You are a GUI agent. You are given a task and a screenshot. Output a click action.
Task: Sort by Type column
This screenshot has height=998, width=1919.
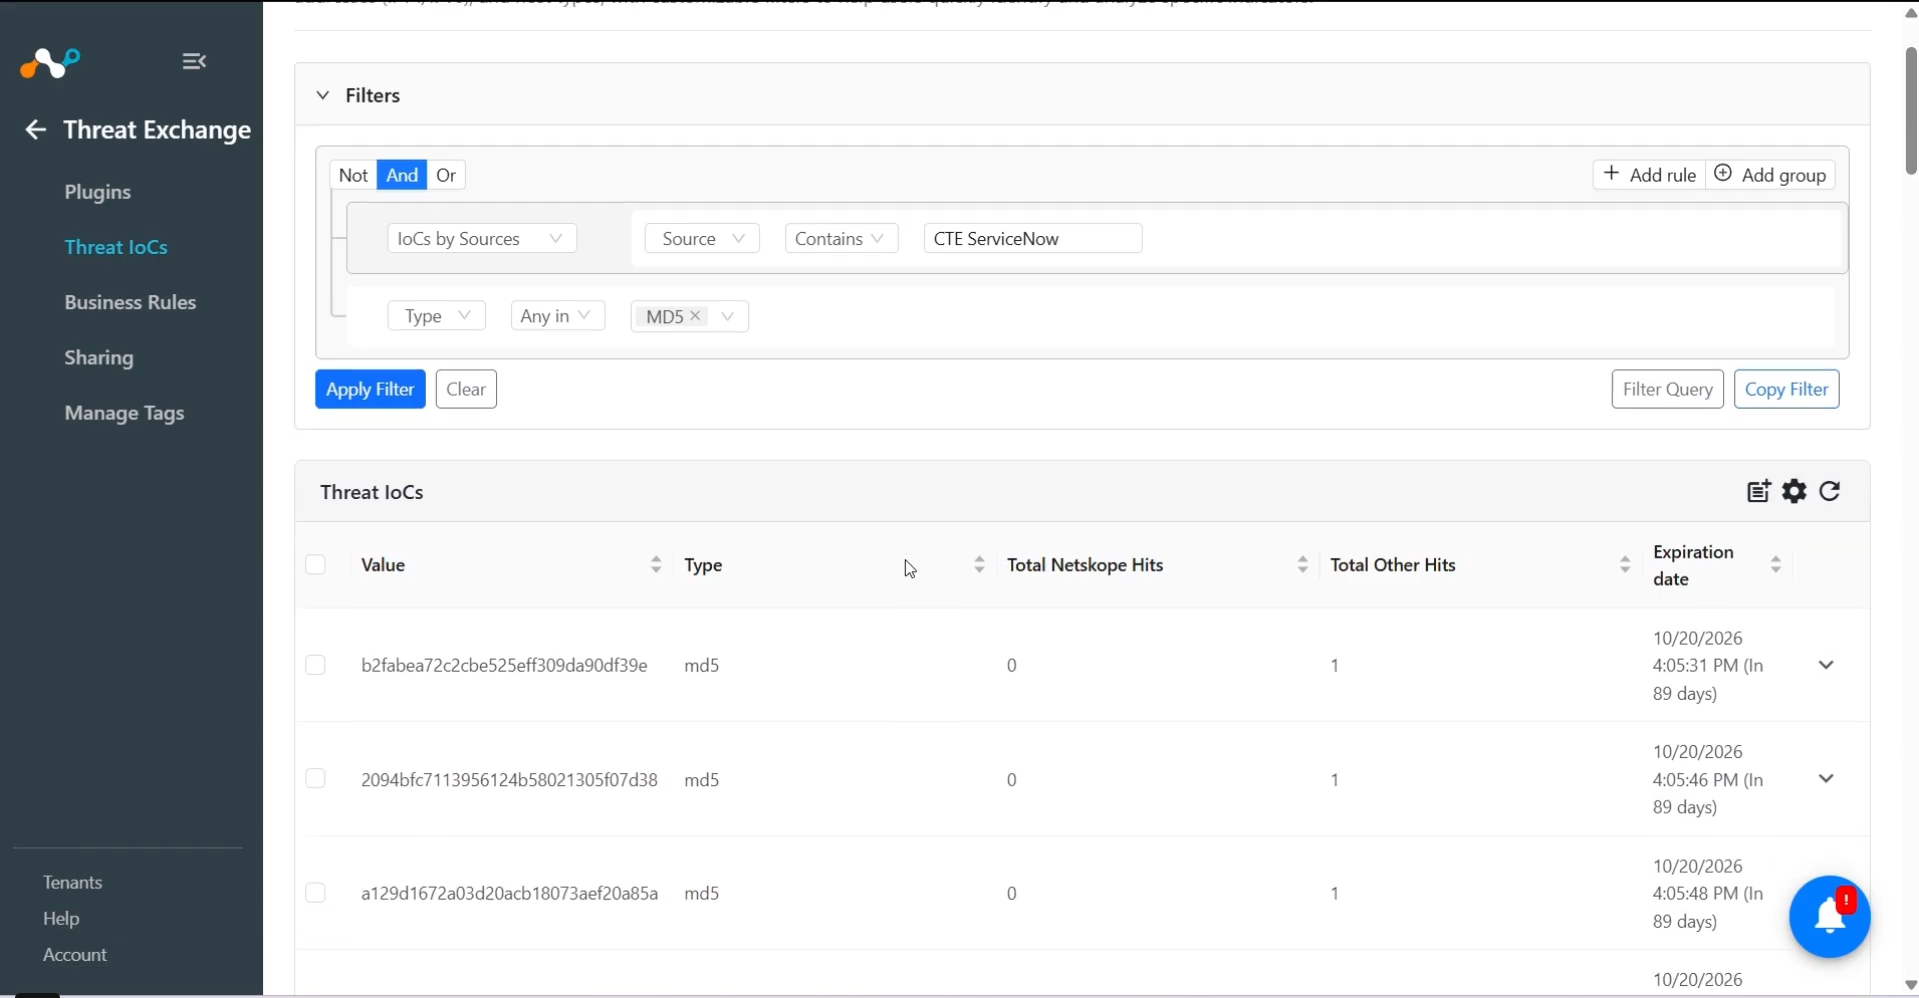[x=979, y=565]
